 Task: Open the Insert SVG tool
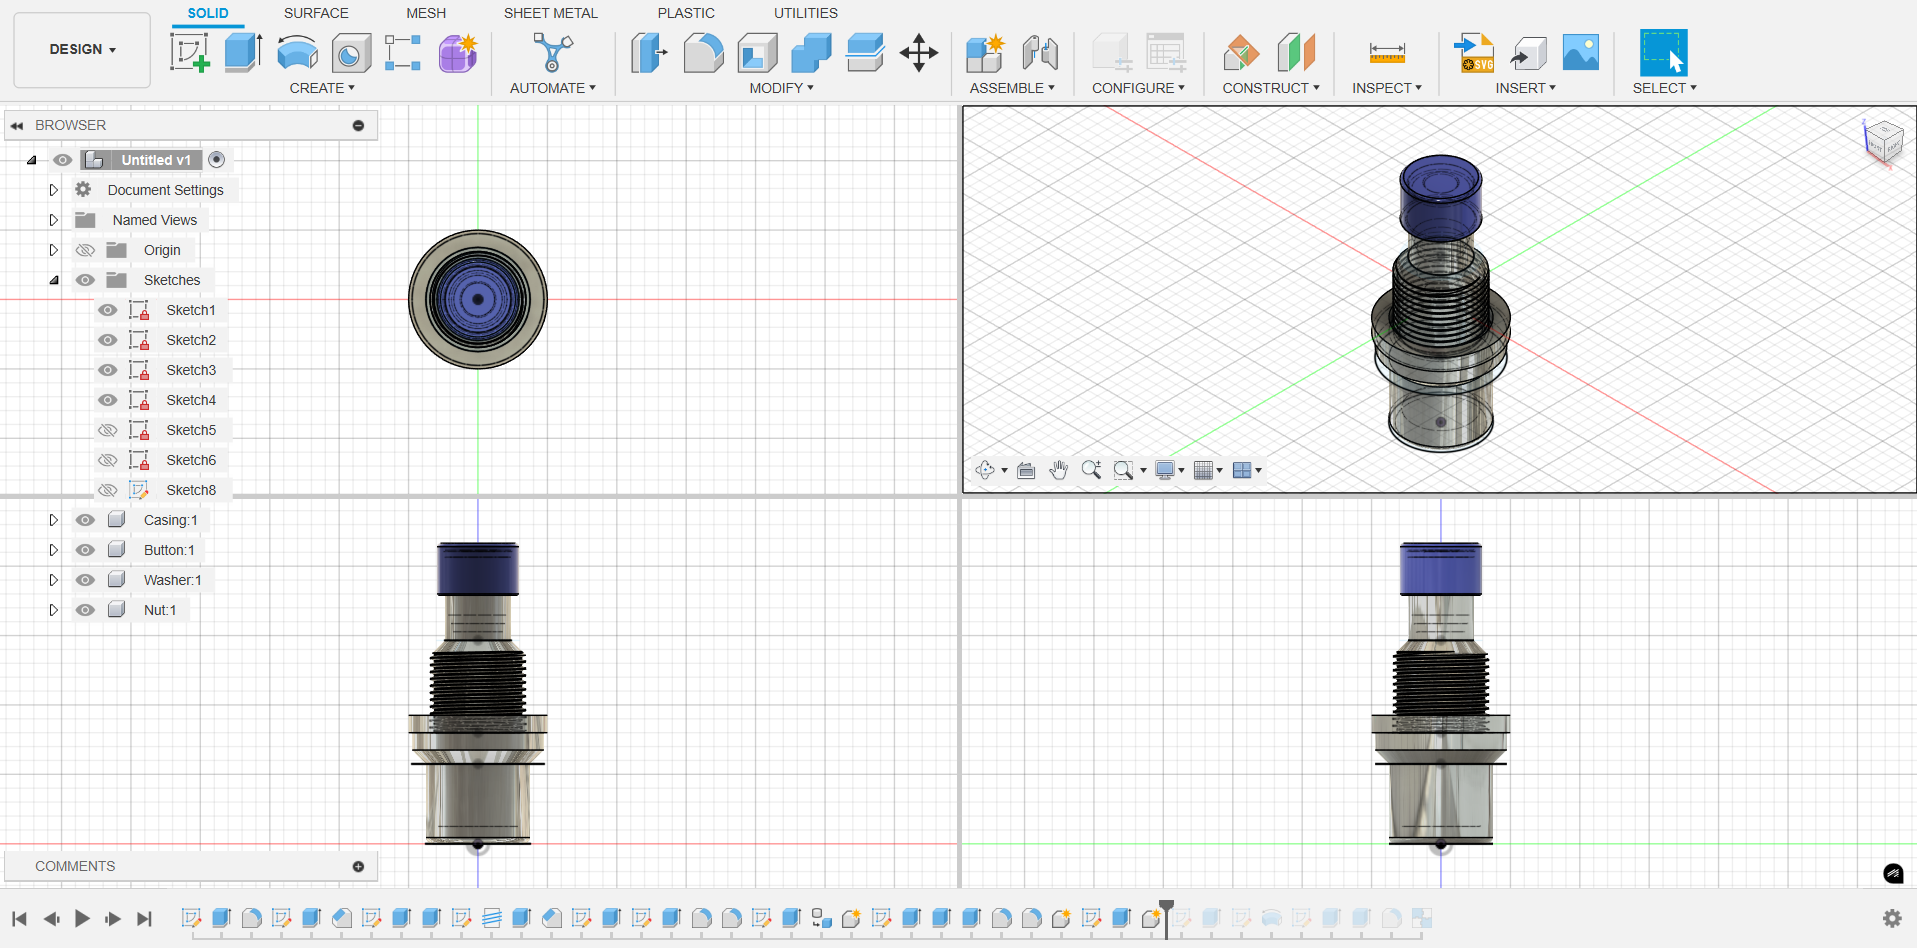click(x=1474, y=53)
